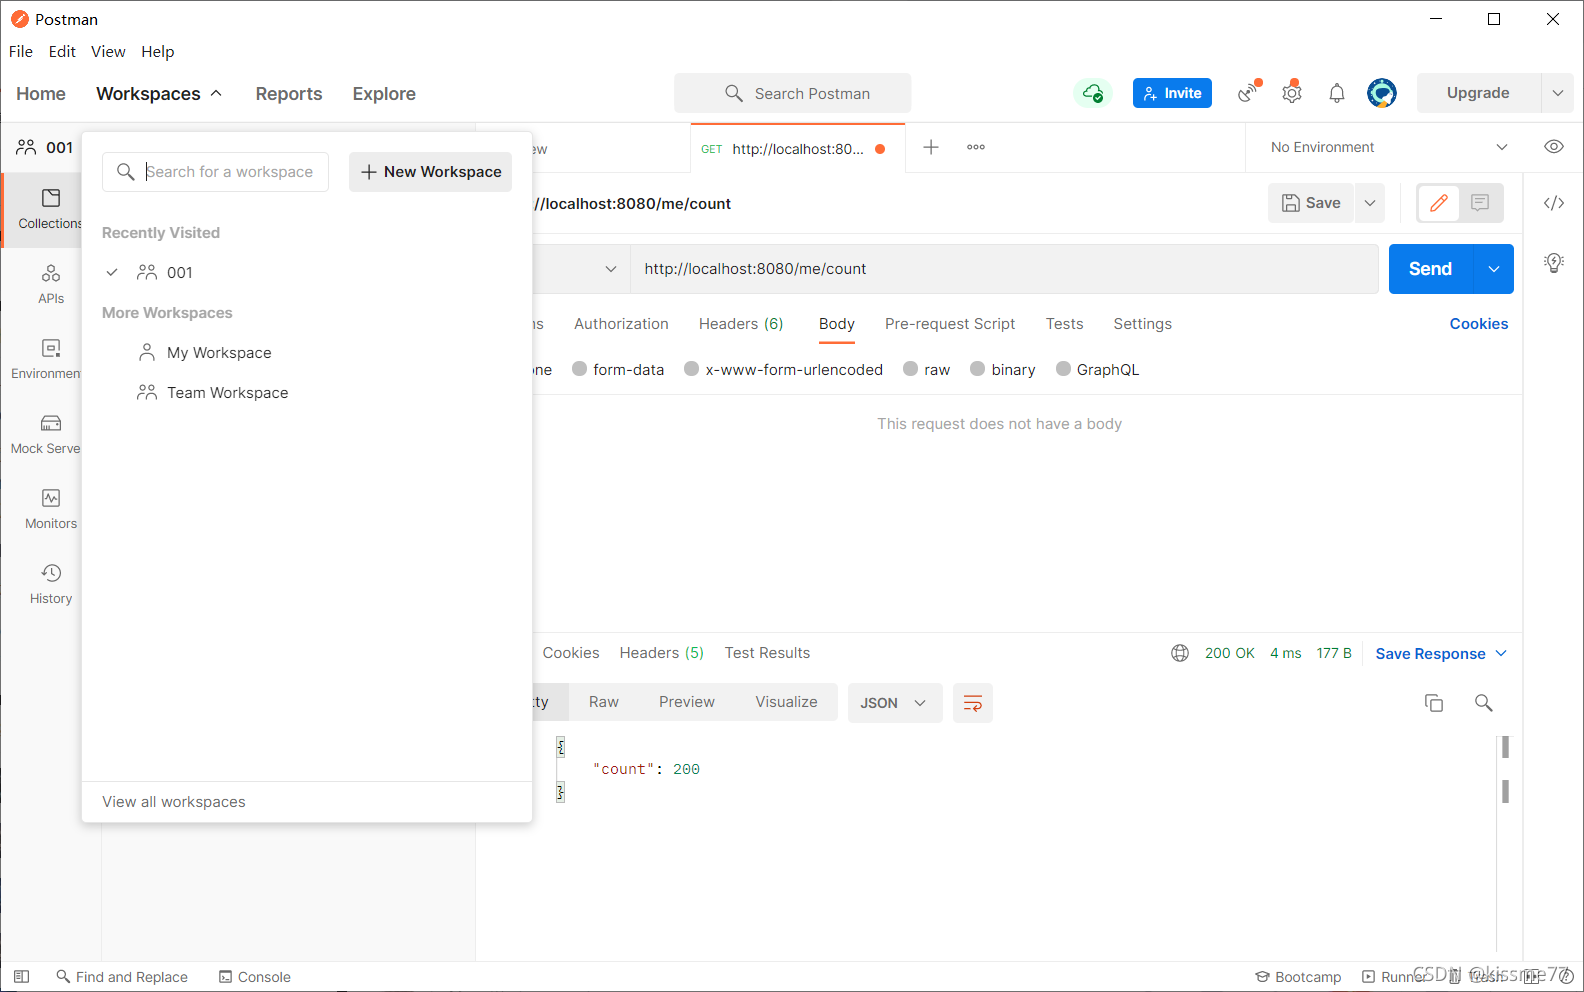Switch to the Authorization tab
The width and height of the screenshot is (1584, 992).
(x=621, y=324)
